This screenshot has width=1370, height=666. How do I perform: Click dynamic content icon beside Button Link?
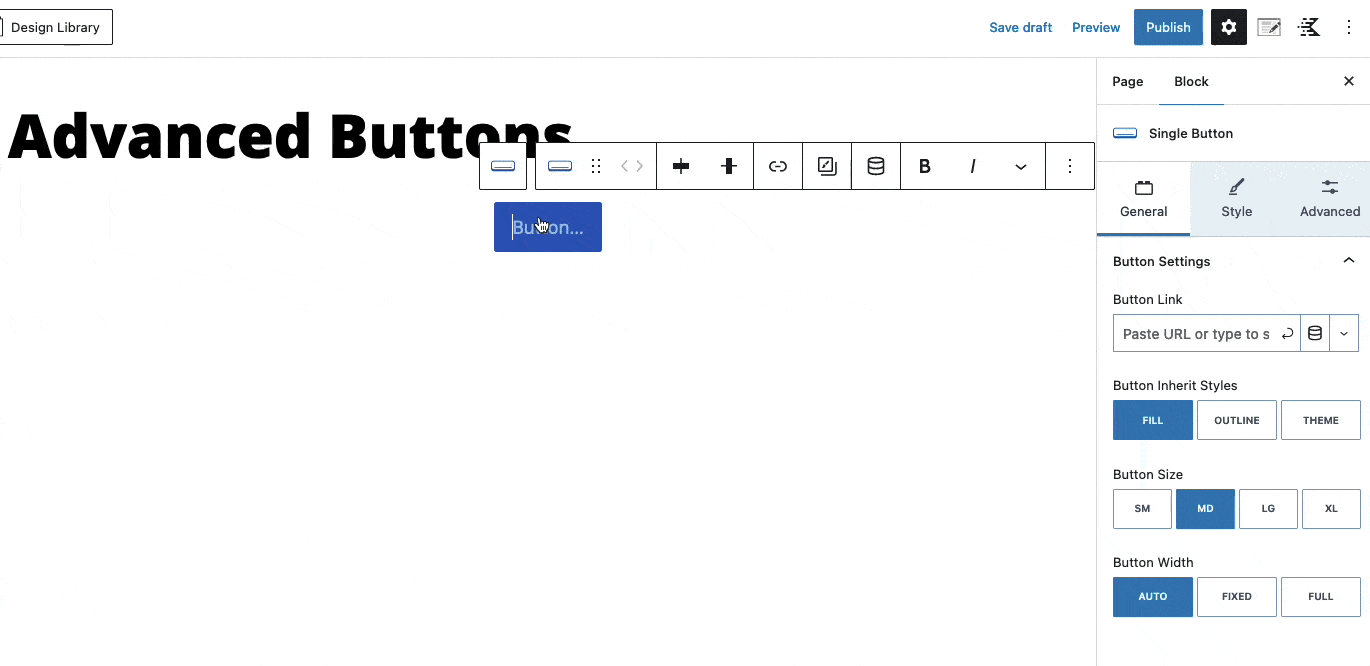click(x=1315, y=334)
